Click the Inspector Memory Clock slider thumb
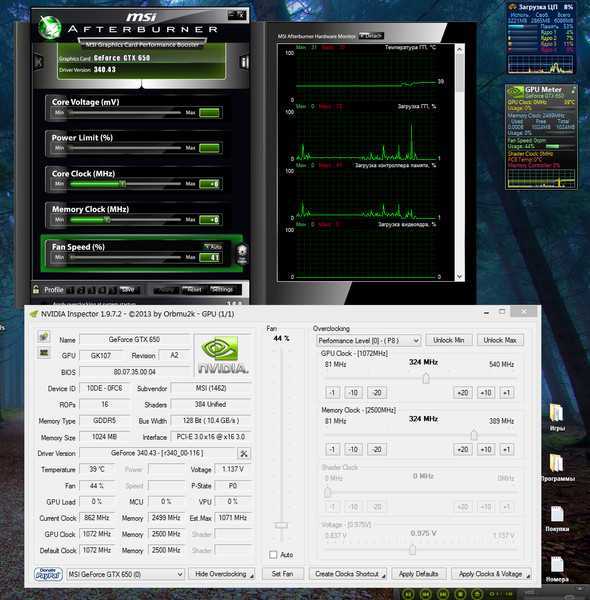 [x=474, y=435]
